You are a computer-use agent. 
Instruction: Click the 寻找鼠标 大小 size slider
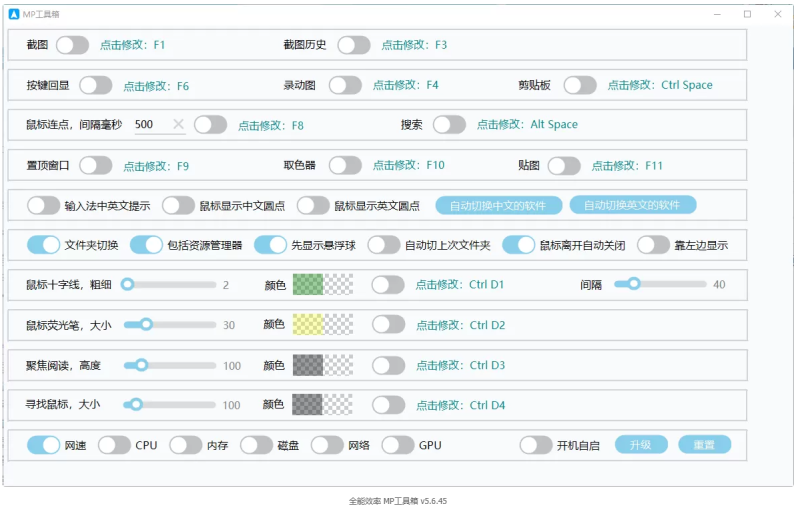[169, 405]
